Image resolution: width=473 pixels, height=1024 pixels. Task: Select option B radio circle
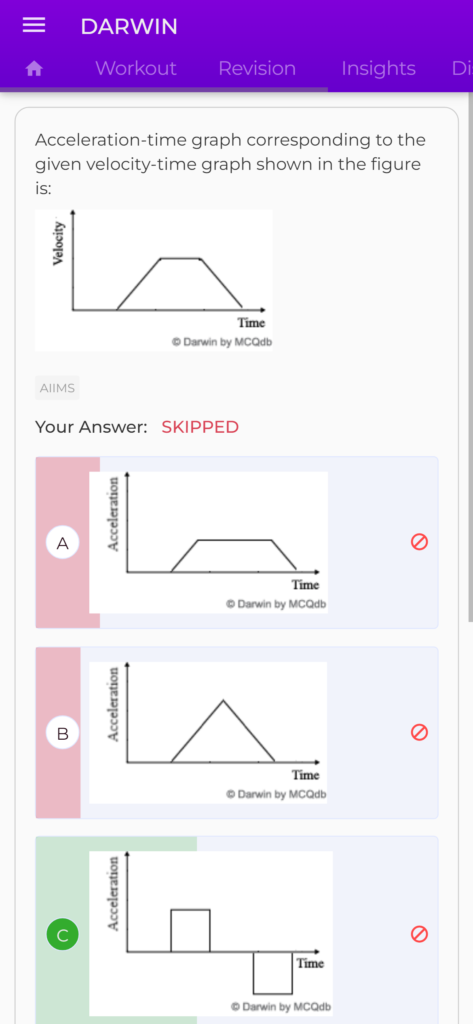(63, 733)
